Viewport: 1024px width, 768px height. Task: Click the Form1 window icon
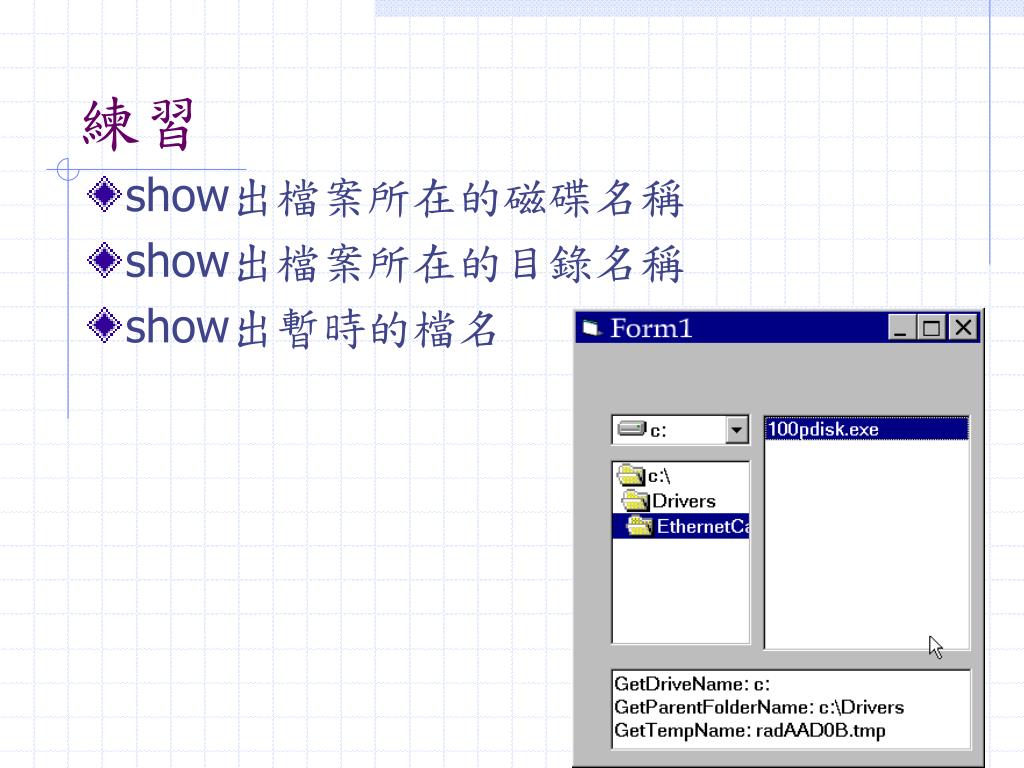(x=592, y=328)
